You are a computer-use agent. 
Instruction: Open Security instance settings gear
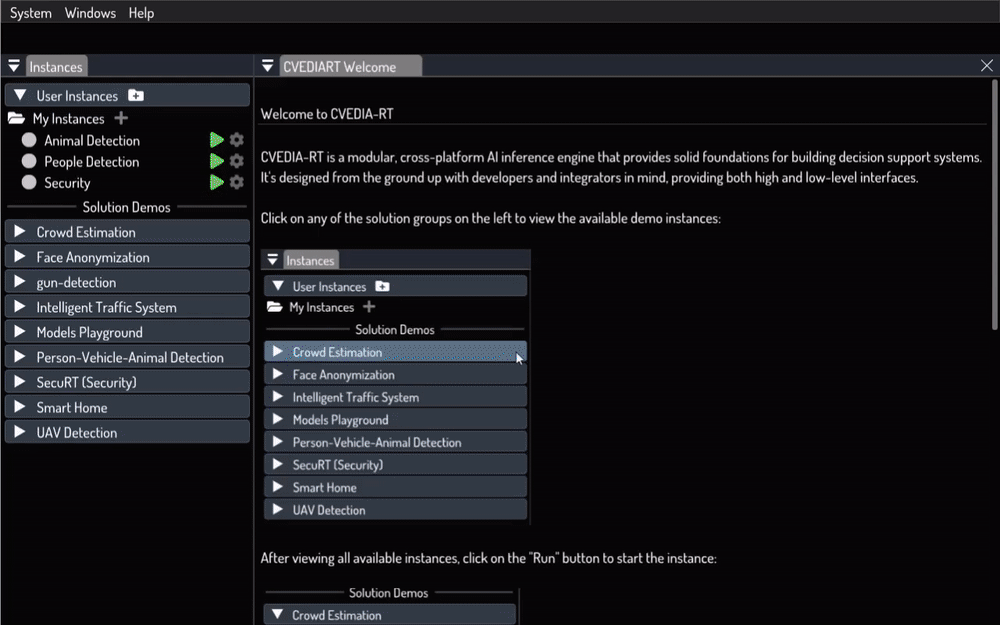tap(237, 182)
